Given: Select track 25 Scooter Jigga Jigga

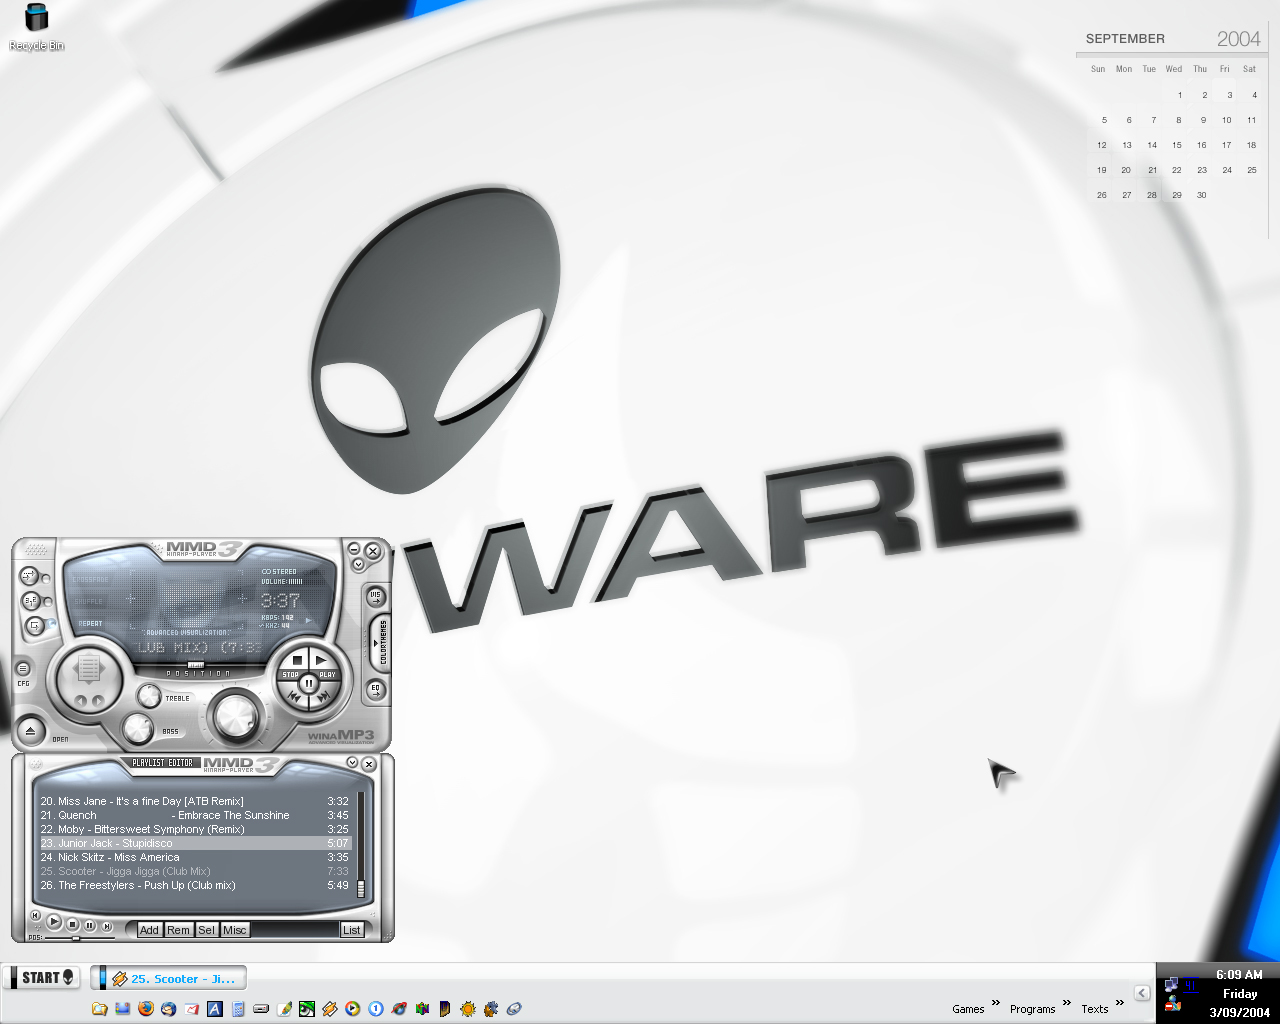Looking at the screenshot, I should (x=195, y=871).
